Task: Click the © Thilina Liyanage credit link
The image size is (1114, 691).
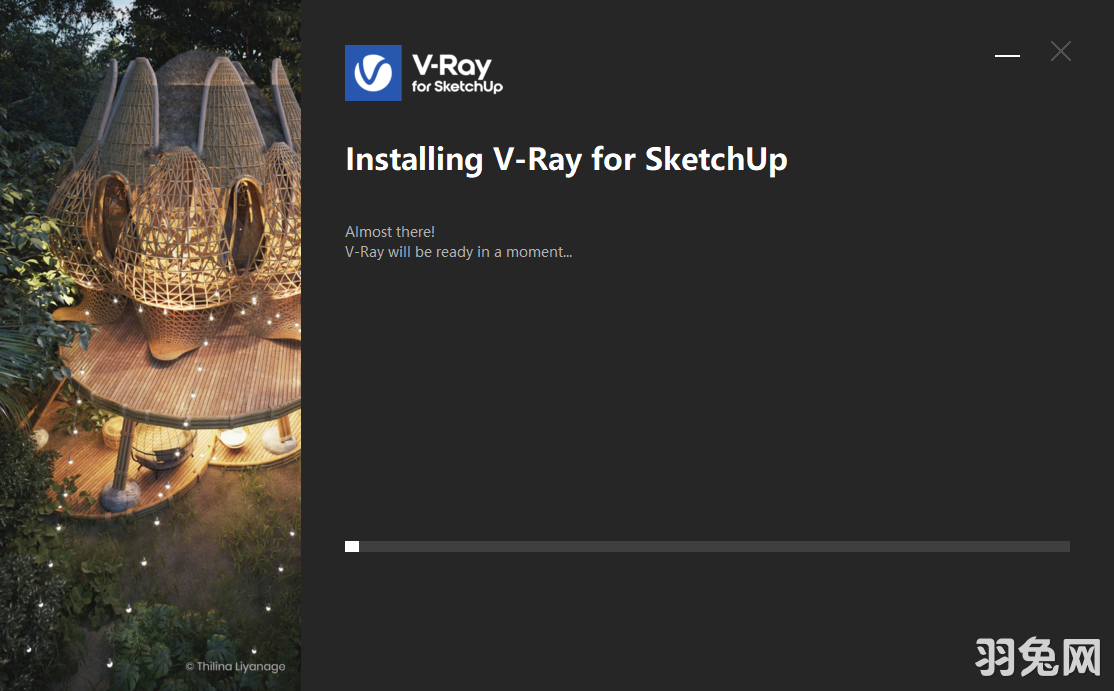Action: click(235, 665)
